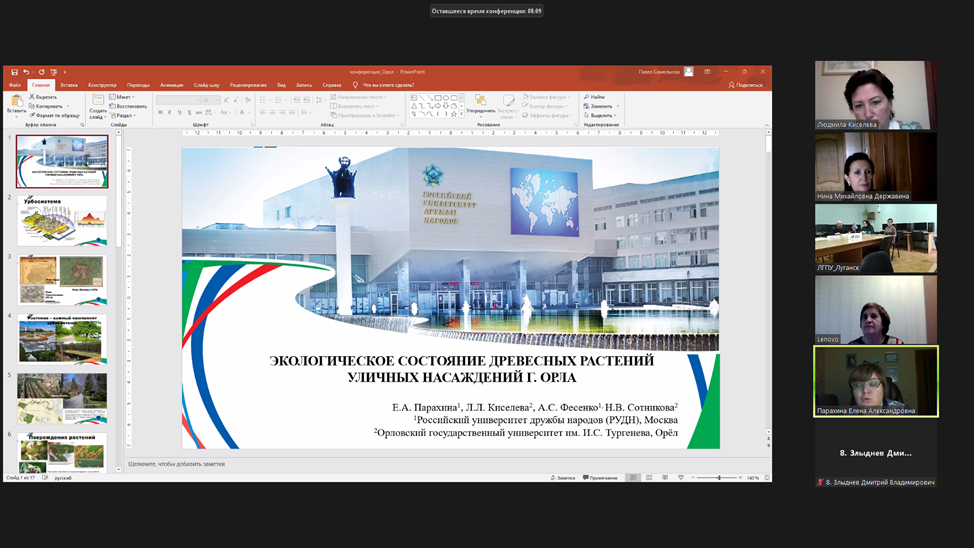The image size is (974, 548).
Task: Switch to Slide Show (Слайд-шоу) tab
Action: pyautogui.click(x=207, y=85)
